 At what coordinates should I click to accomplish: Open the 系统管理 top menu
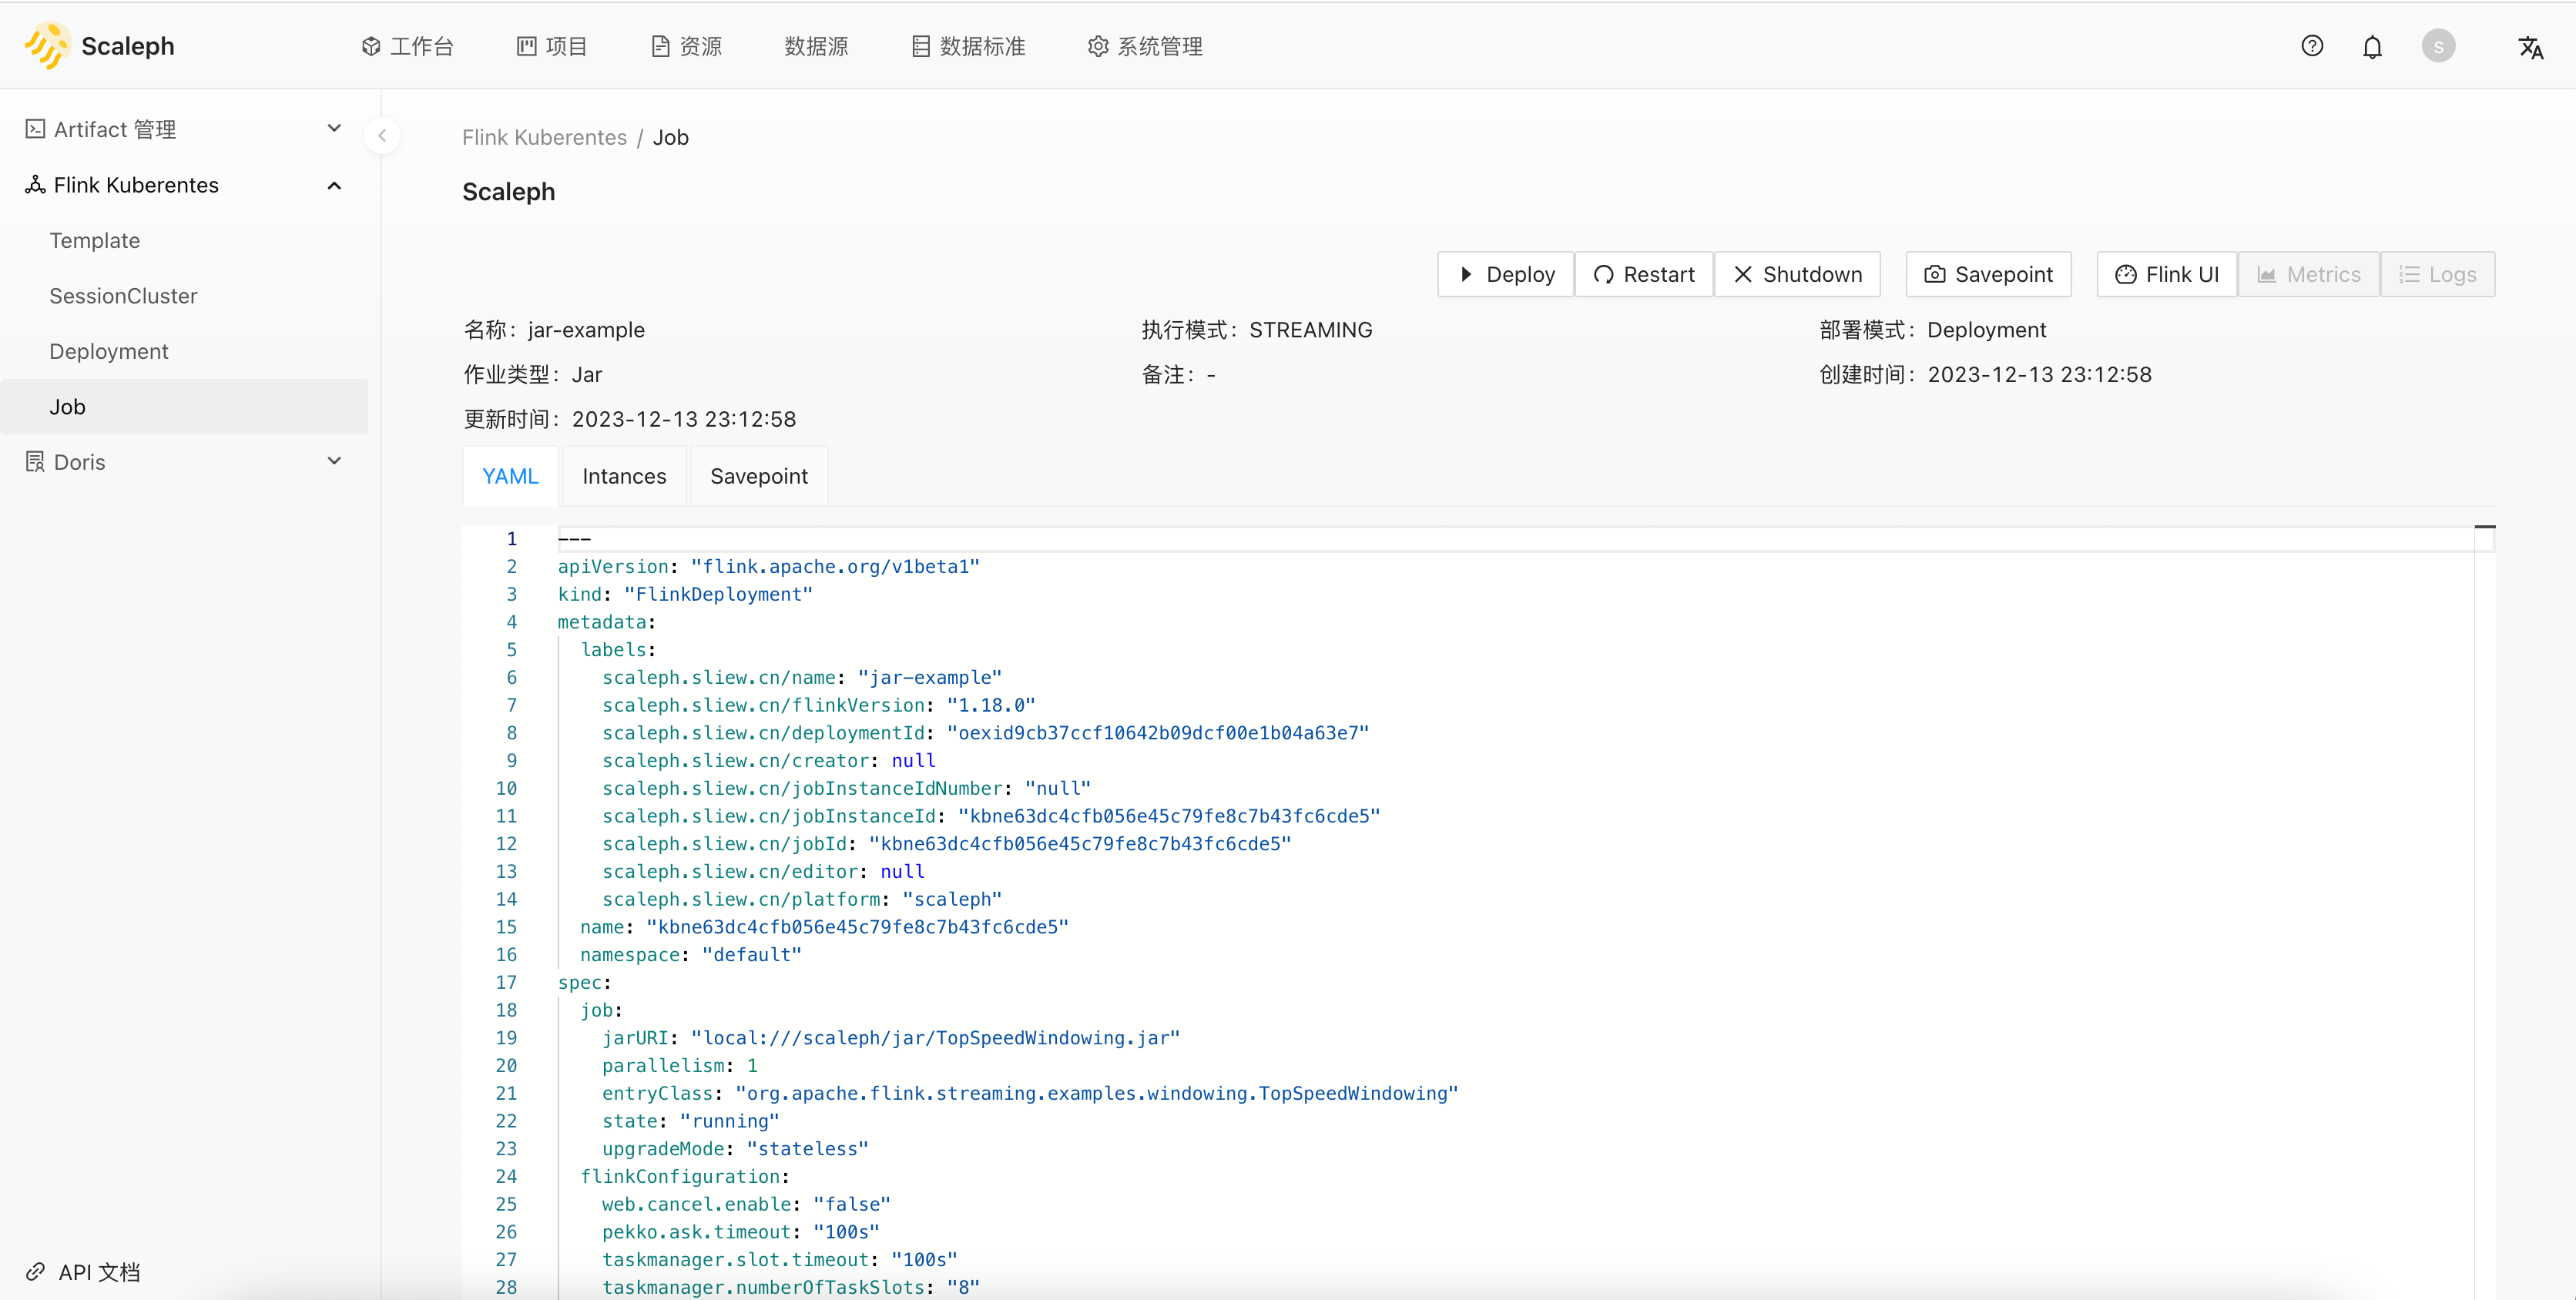tap(1145, 46)
